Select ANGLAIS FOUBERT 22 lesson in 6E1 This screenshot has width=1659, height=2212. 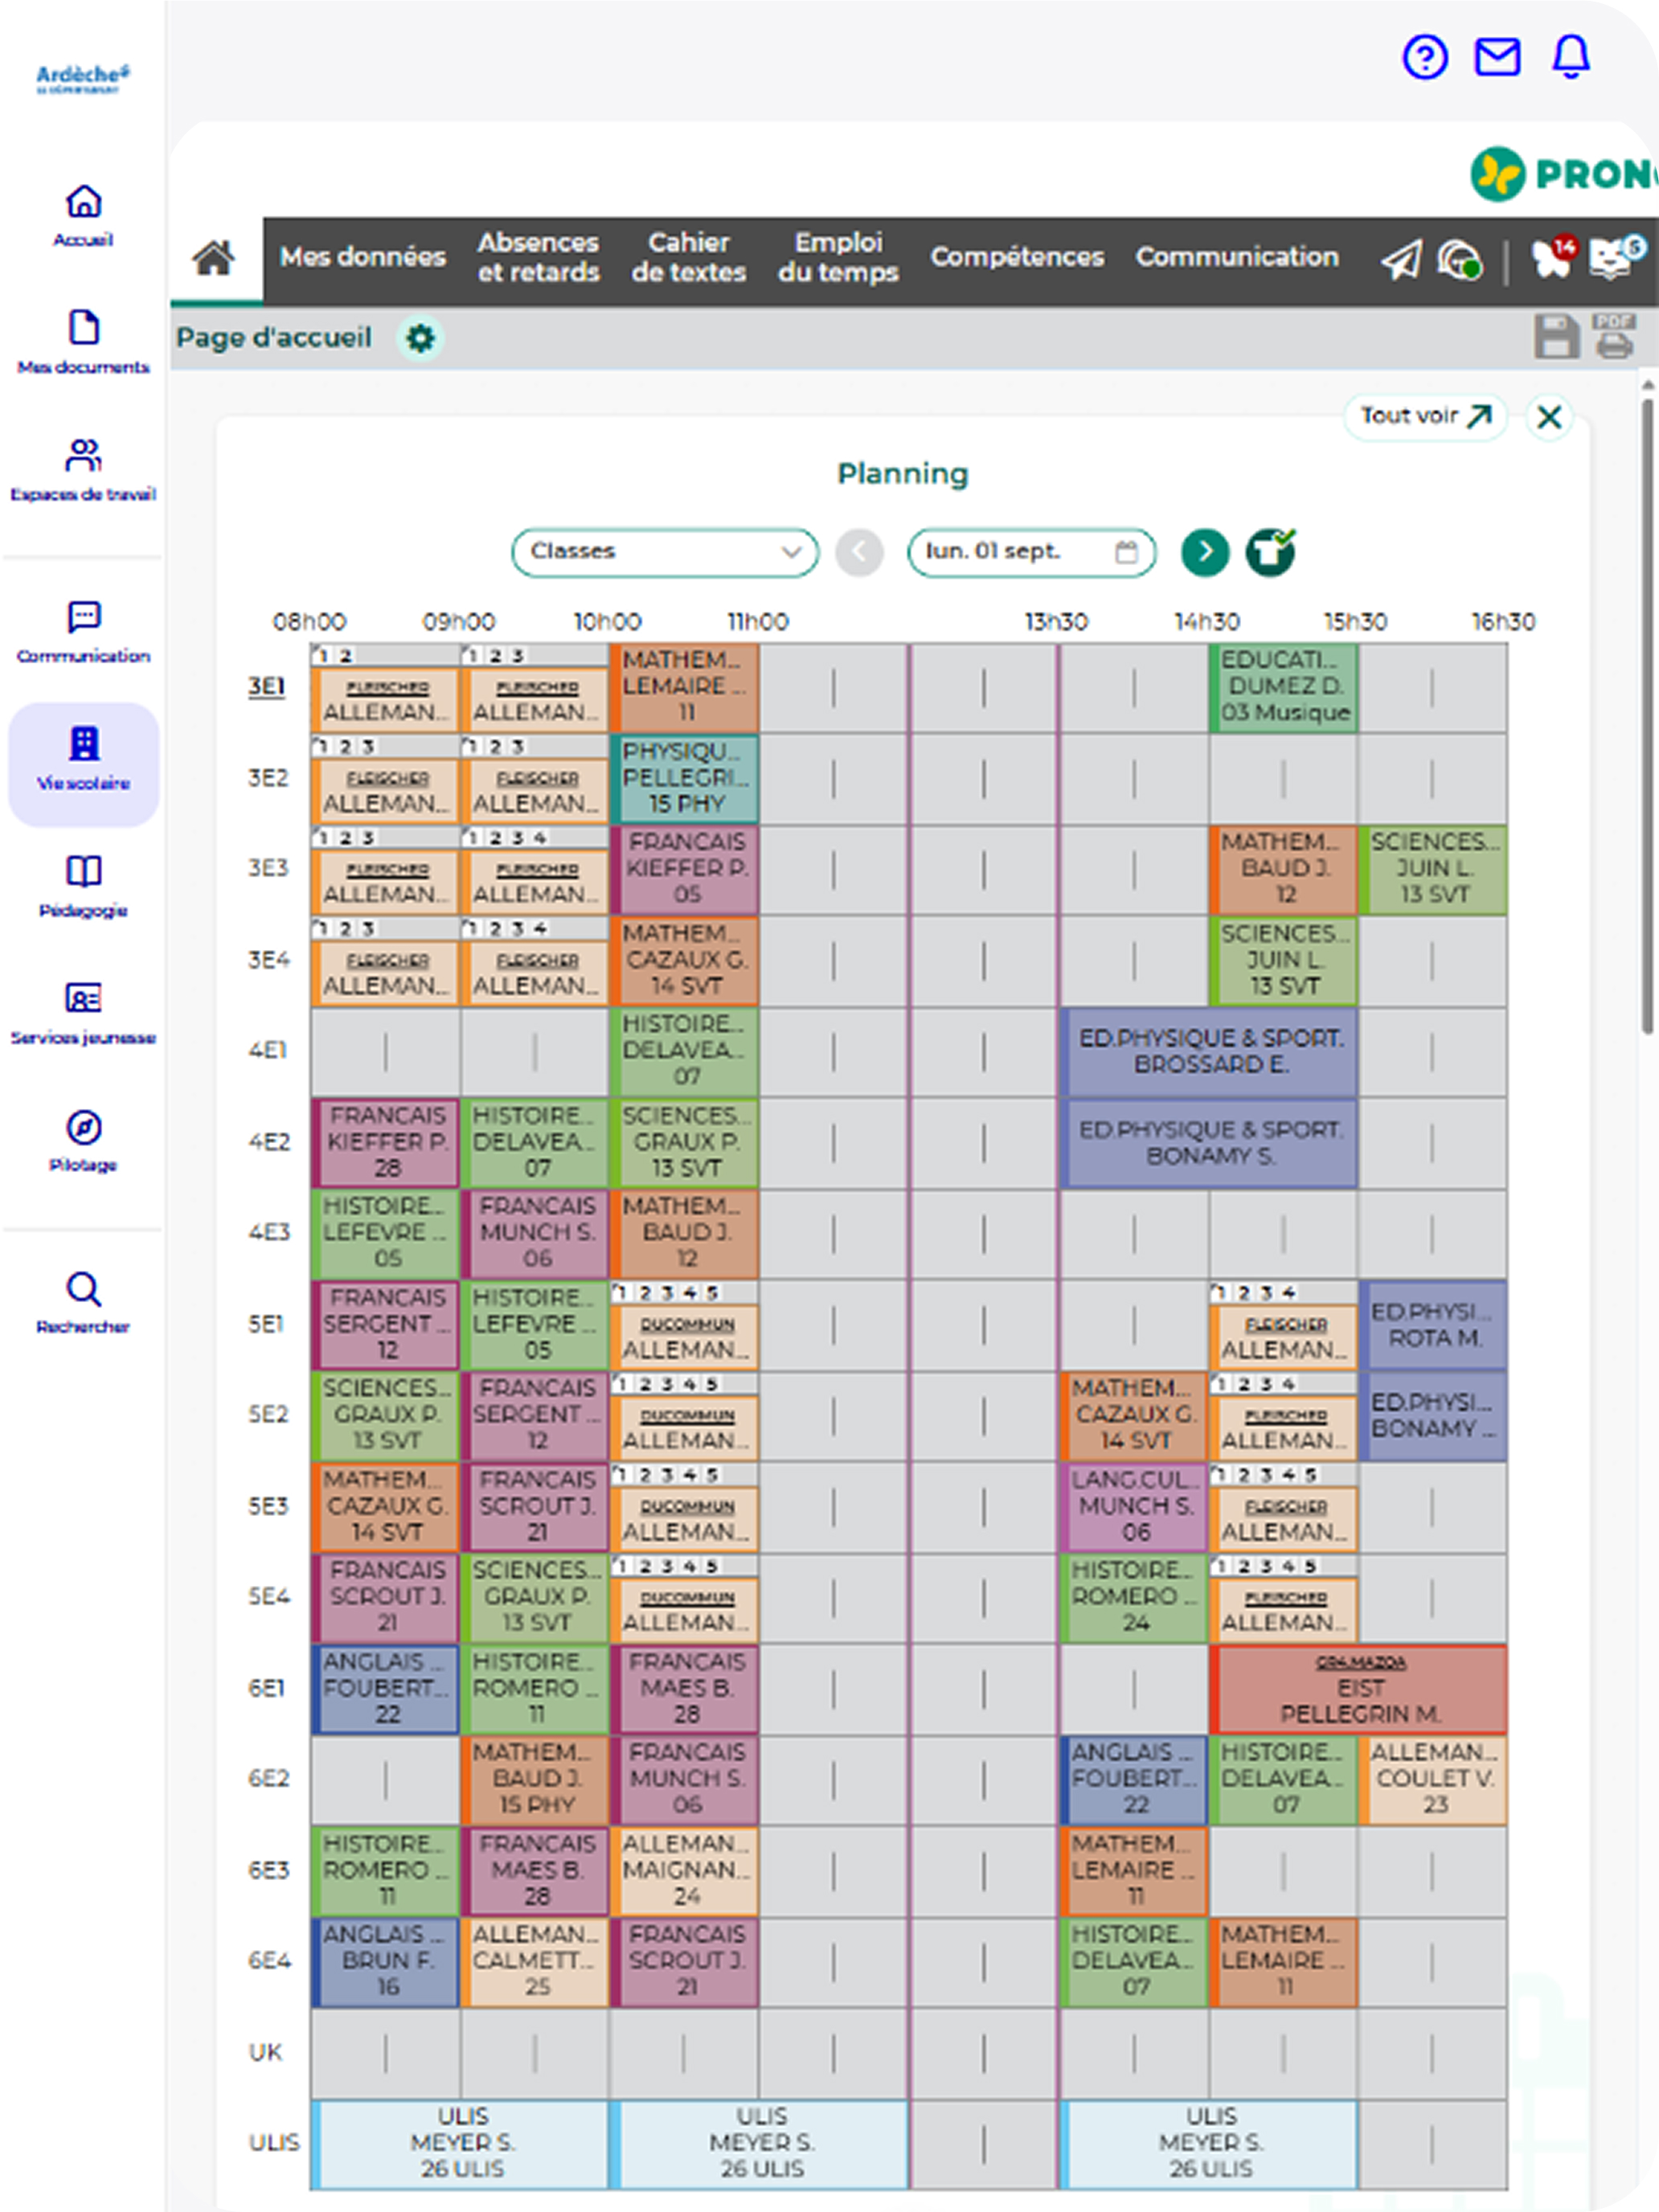tap(385, 1689)
